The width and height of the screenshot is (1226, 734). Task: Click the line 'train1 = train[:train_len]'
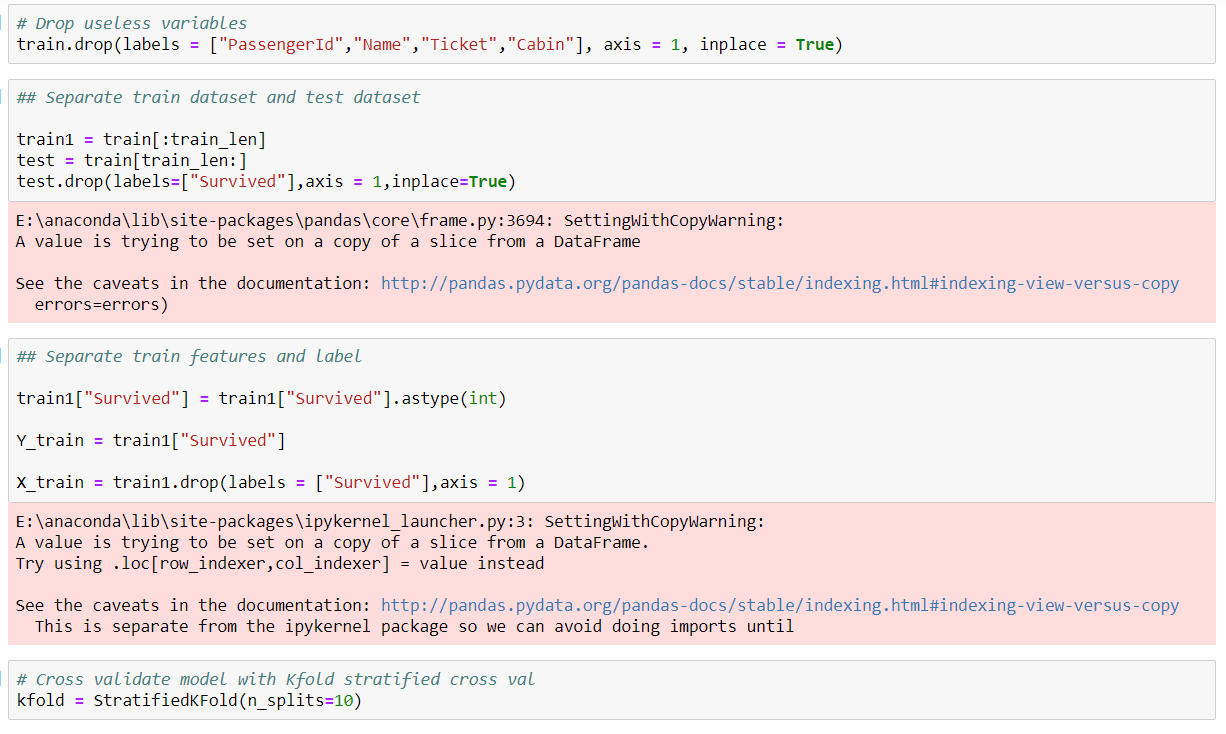tap(142, 139)
